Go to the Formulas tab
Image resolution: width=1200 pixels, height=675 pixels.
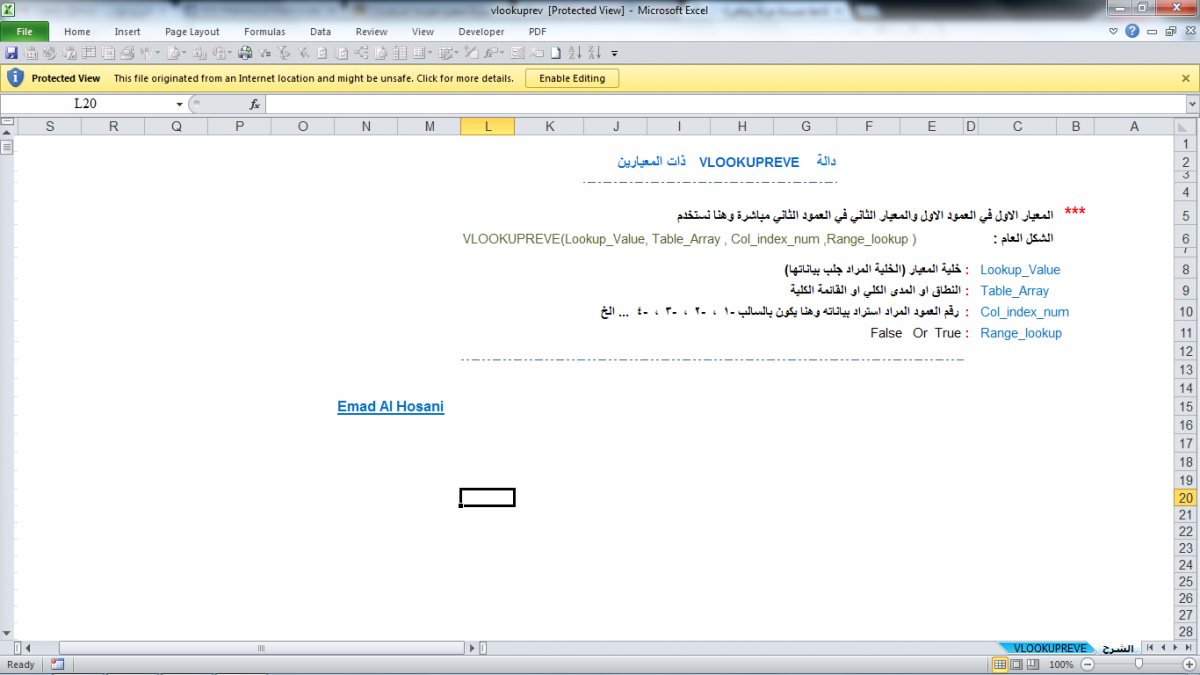click(x=265, y=32)
